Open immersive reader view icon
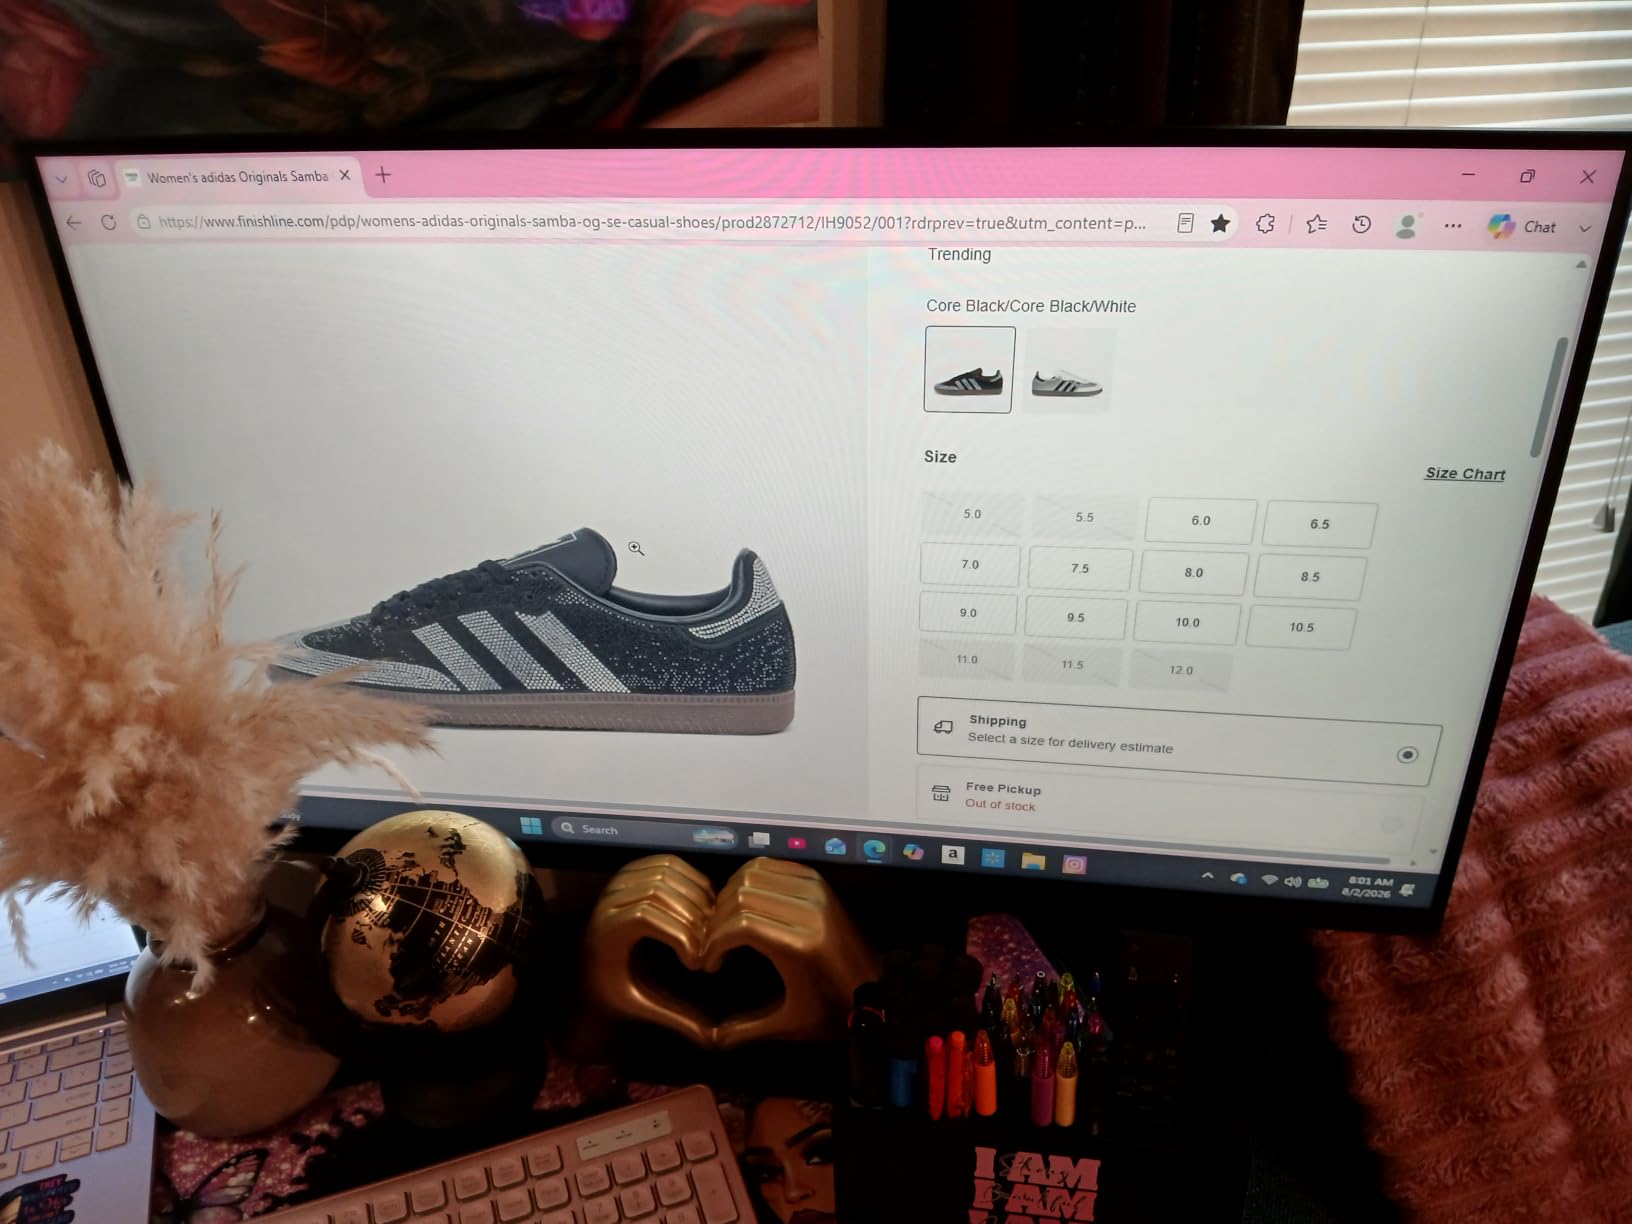The height and width of the screenshot is (1224, 1632). point(1185,223)
